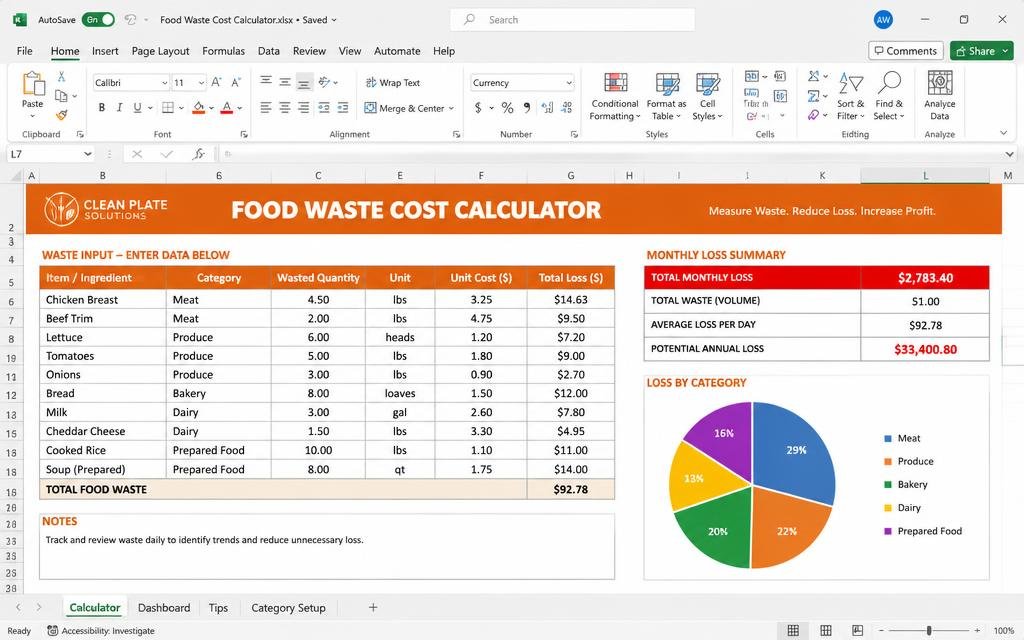Click the Paste clipboard icon
The image size is (1024, 640).
pyautogui.click(x=33, y=85)
